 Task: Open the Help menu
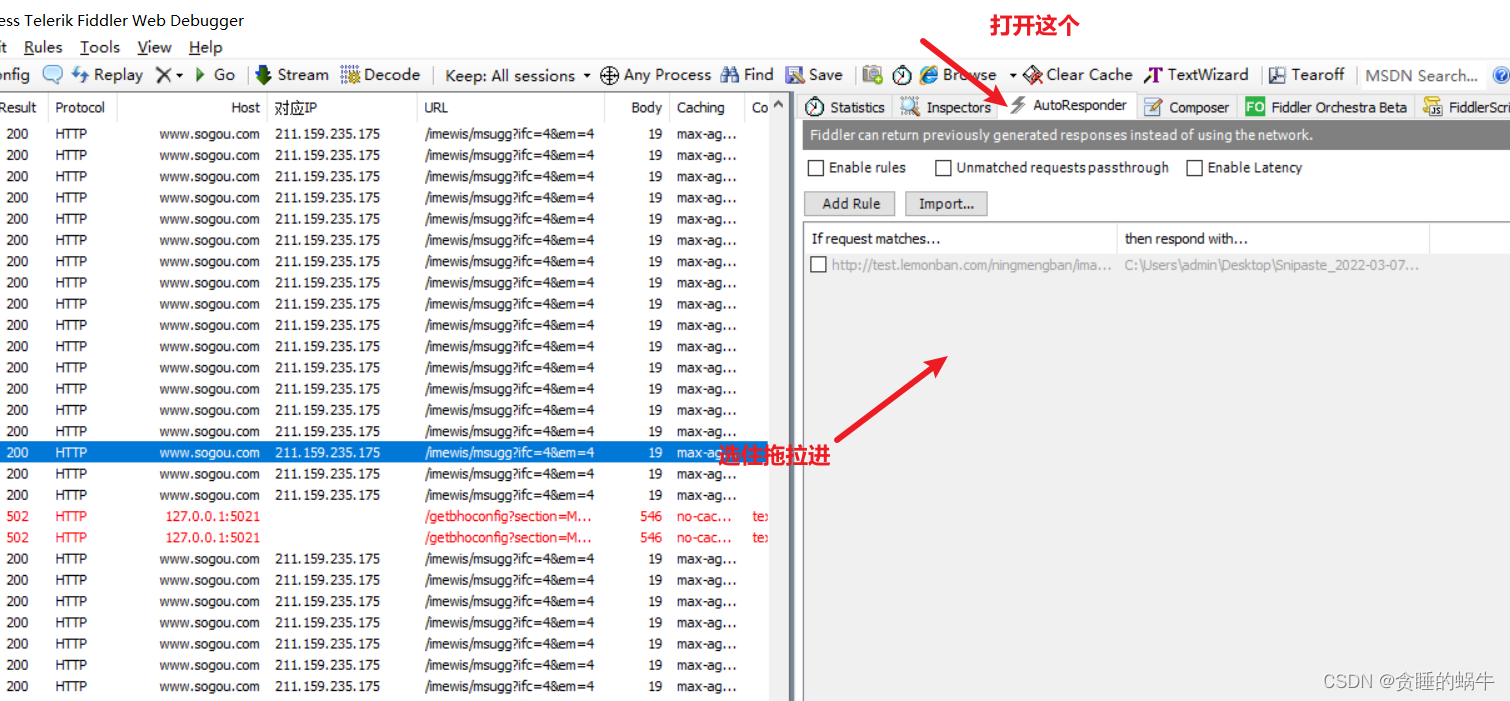click(205, 47)
